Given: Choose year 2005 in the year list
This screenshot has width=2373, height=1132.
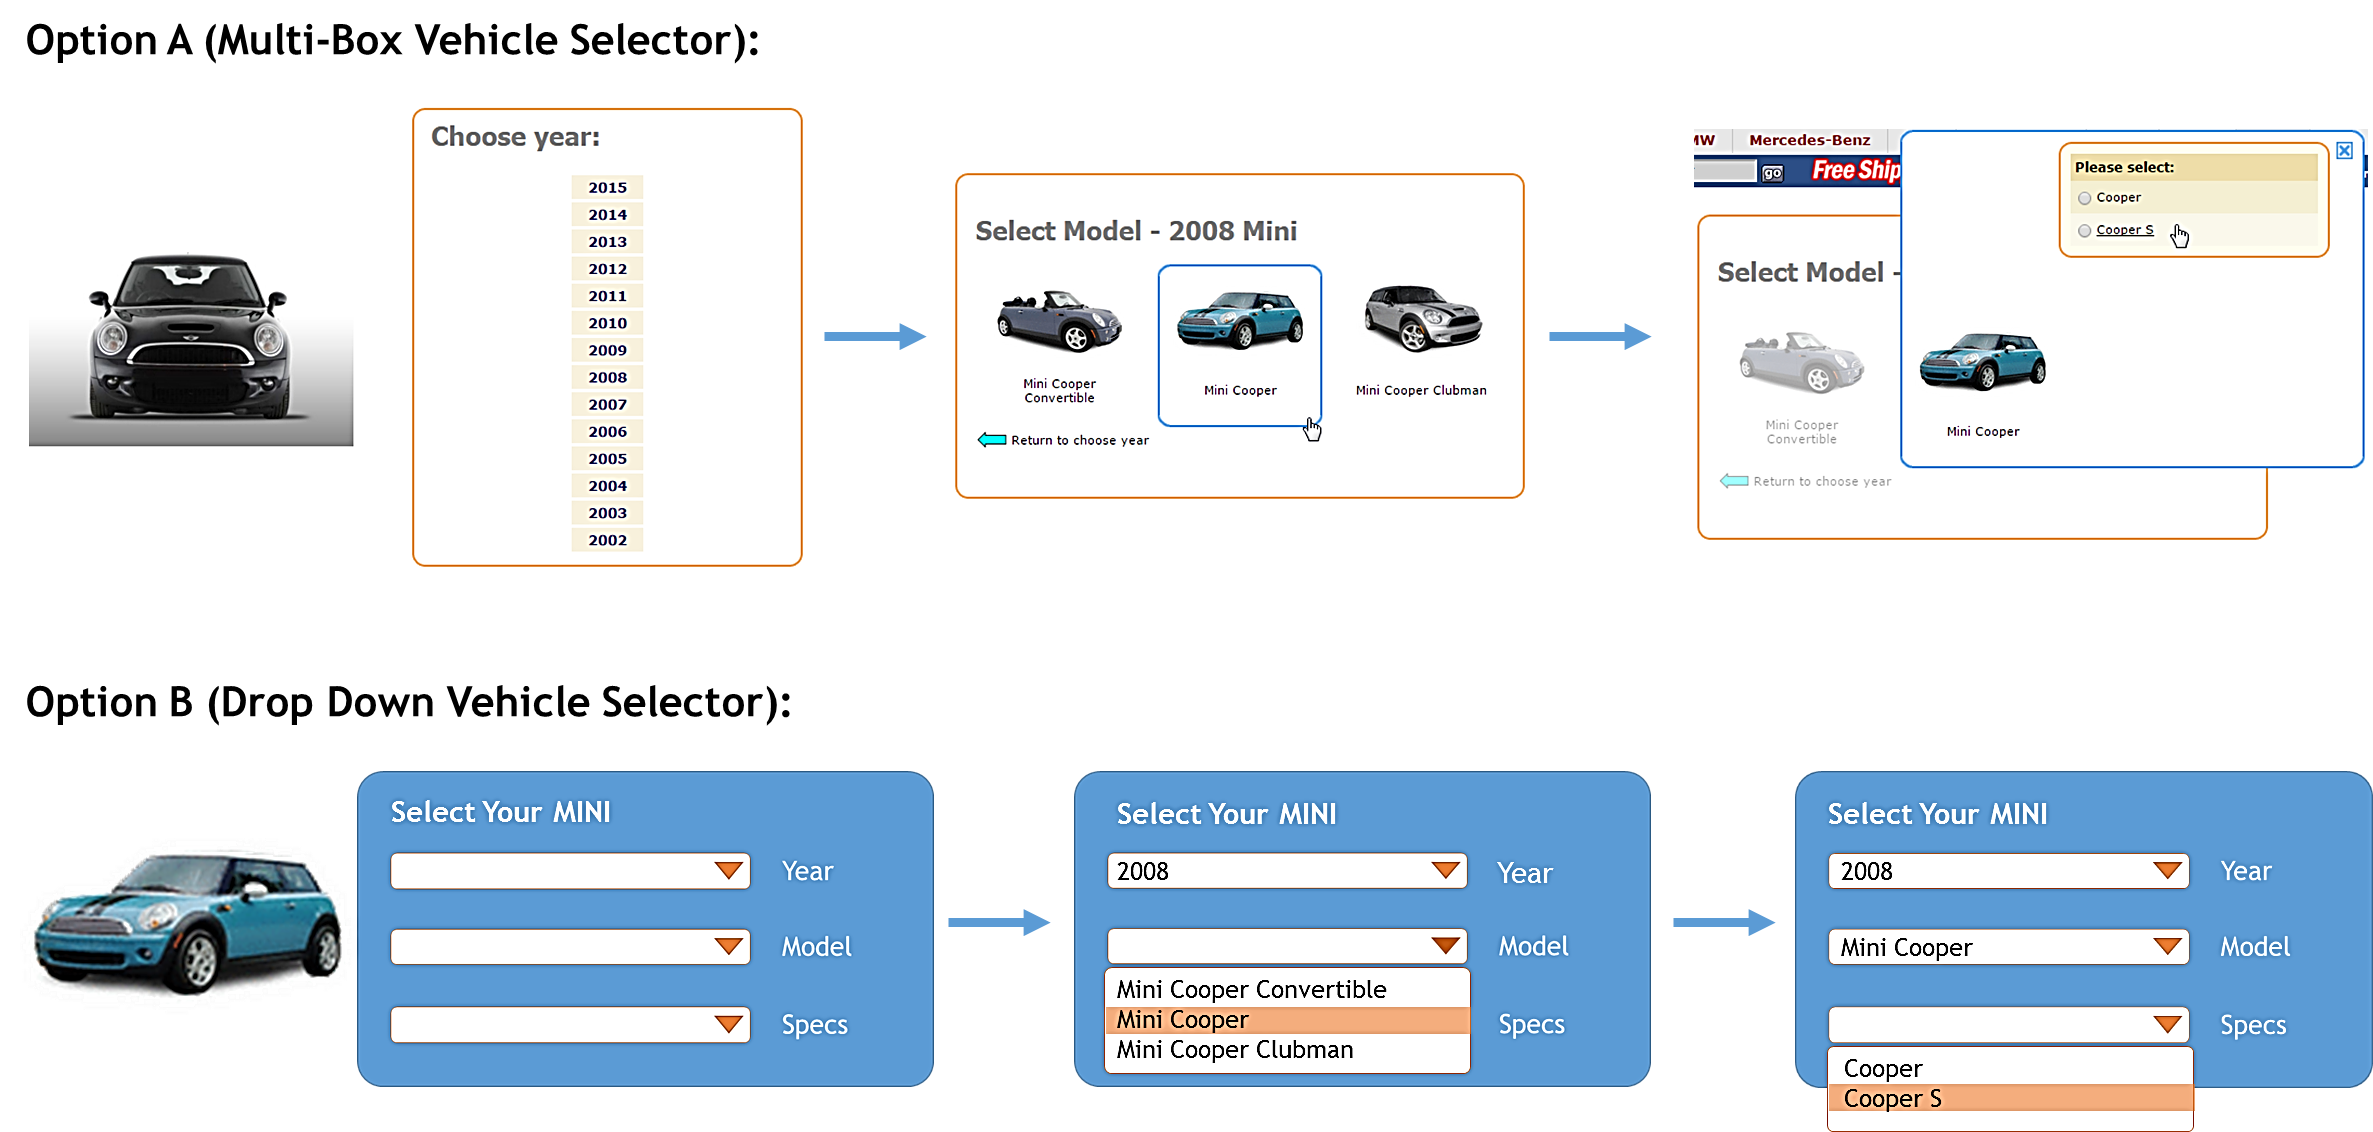Looking at the screenshot, I should point(607,458).
